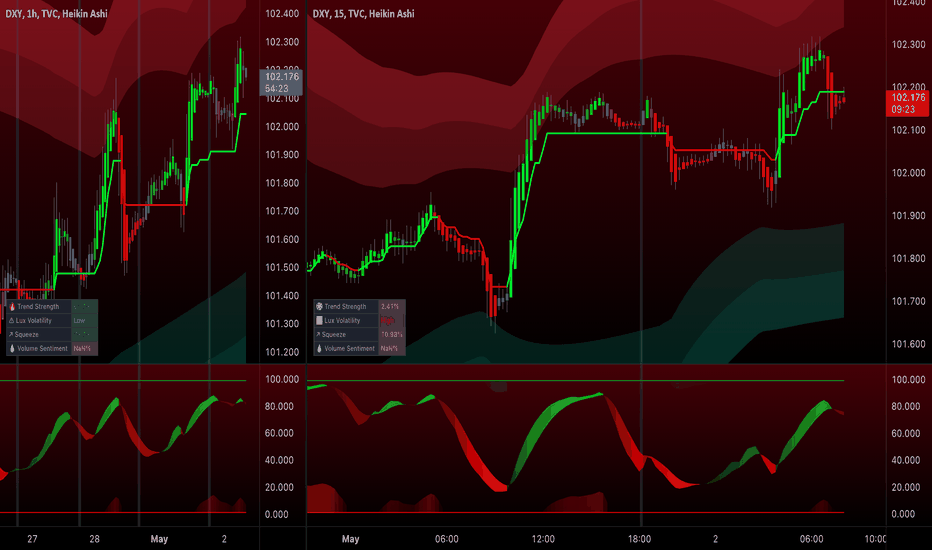Click the 'May' label on the 1h time axis
The width and height of the screenshot is (932, 550).
159,539
